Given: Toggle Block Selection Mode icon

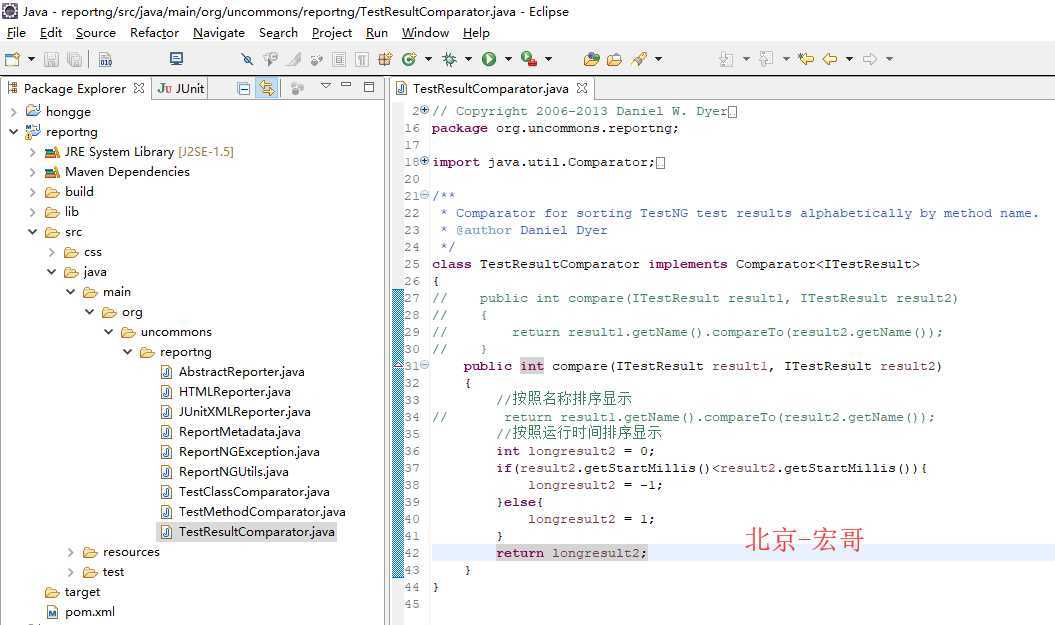Looking at the screenshot, I should pos(339,59).
